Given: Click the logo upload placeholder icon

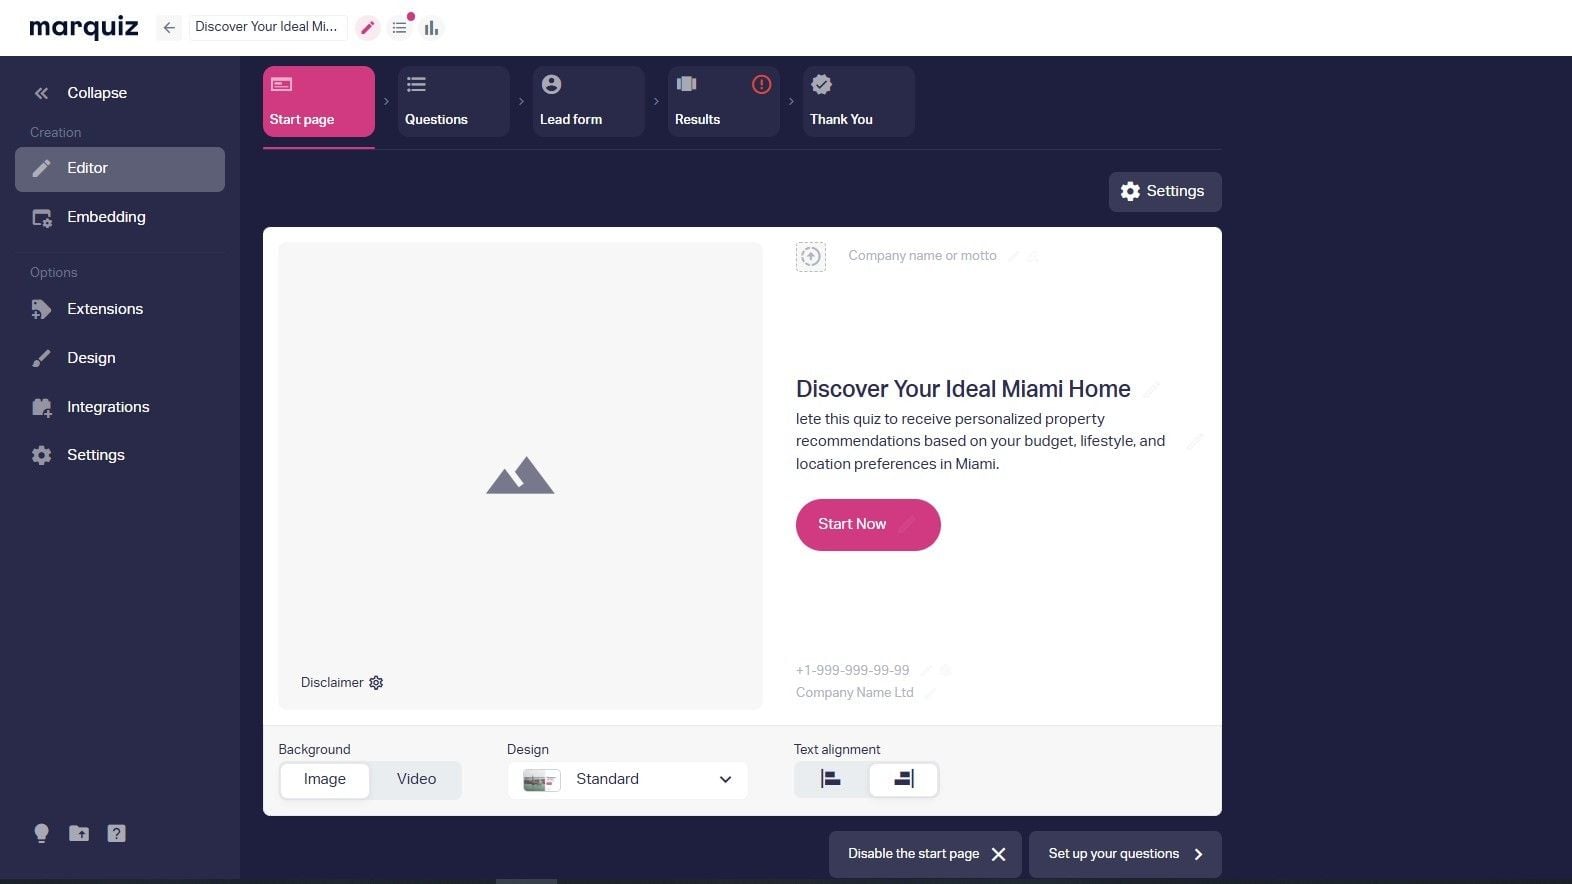Looking at the screenshot, I should coord(811,256).
